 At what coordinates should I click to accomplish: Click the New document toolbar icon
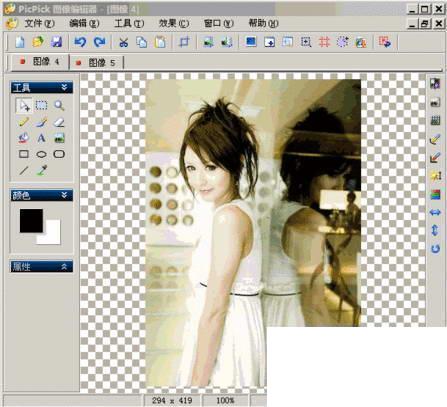pos(20,42)
